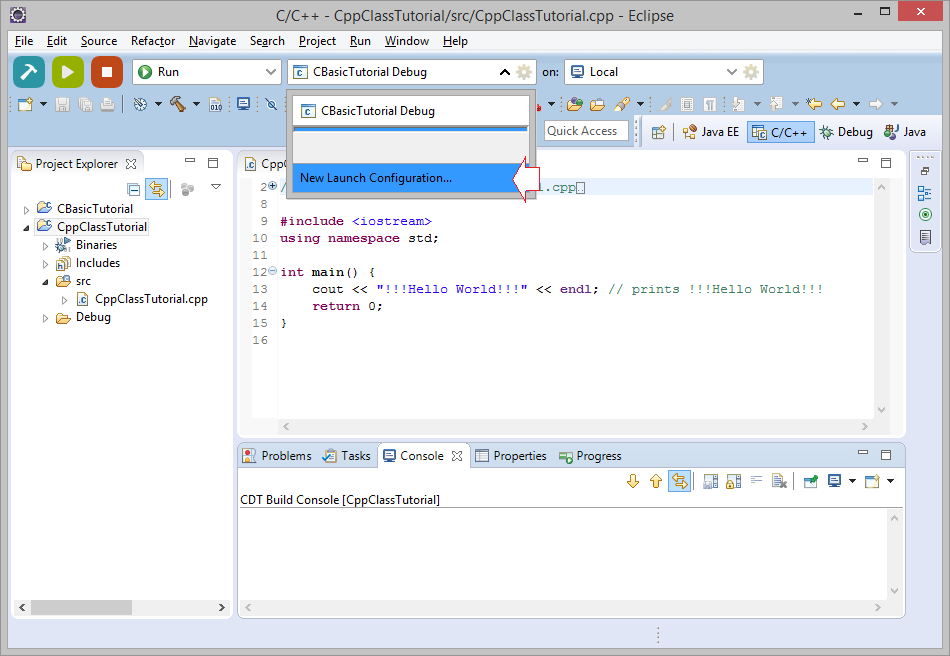Toggle the Console link arrows button
The image size is (950, 656).
pos(680,482)
